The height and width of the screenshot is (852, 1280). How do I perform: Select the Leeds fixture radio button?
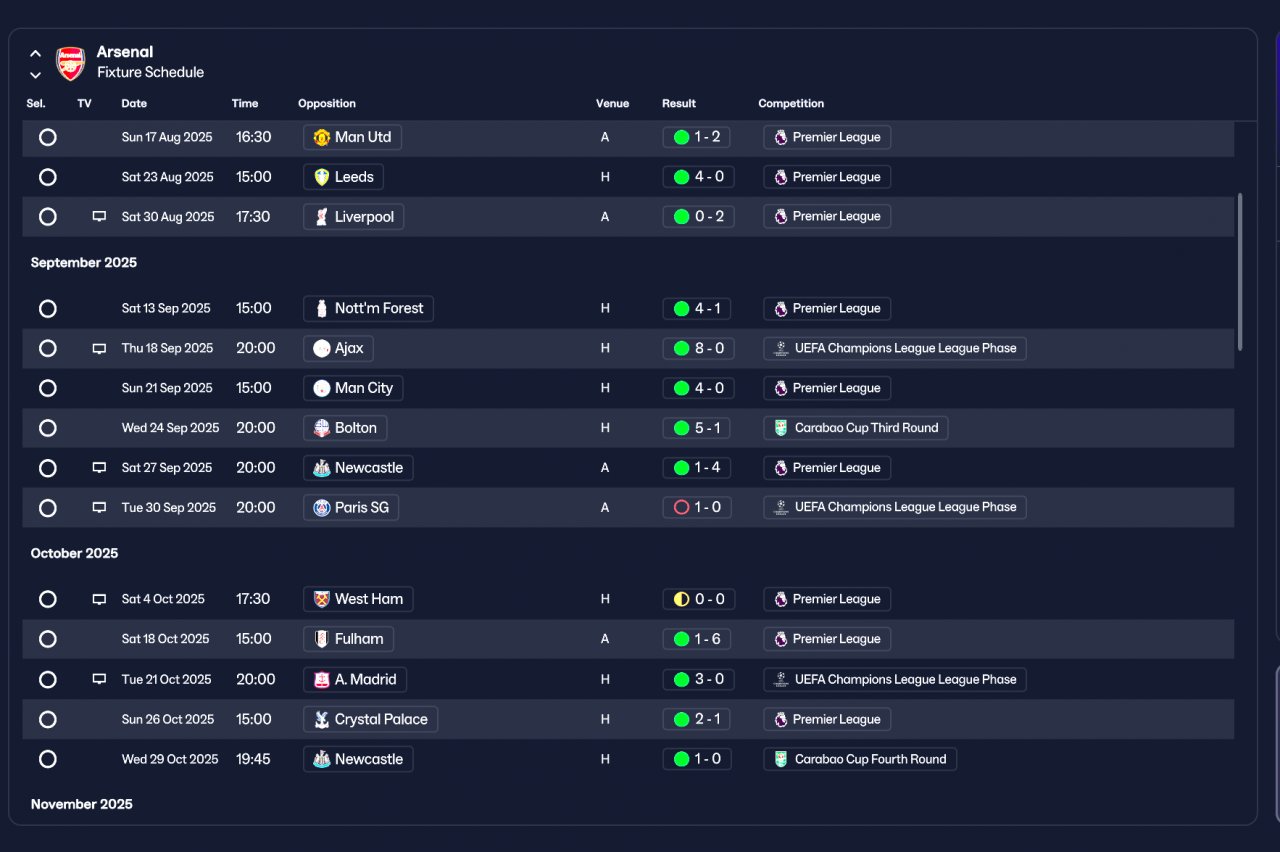tap(47, 177)
